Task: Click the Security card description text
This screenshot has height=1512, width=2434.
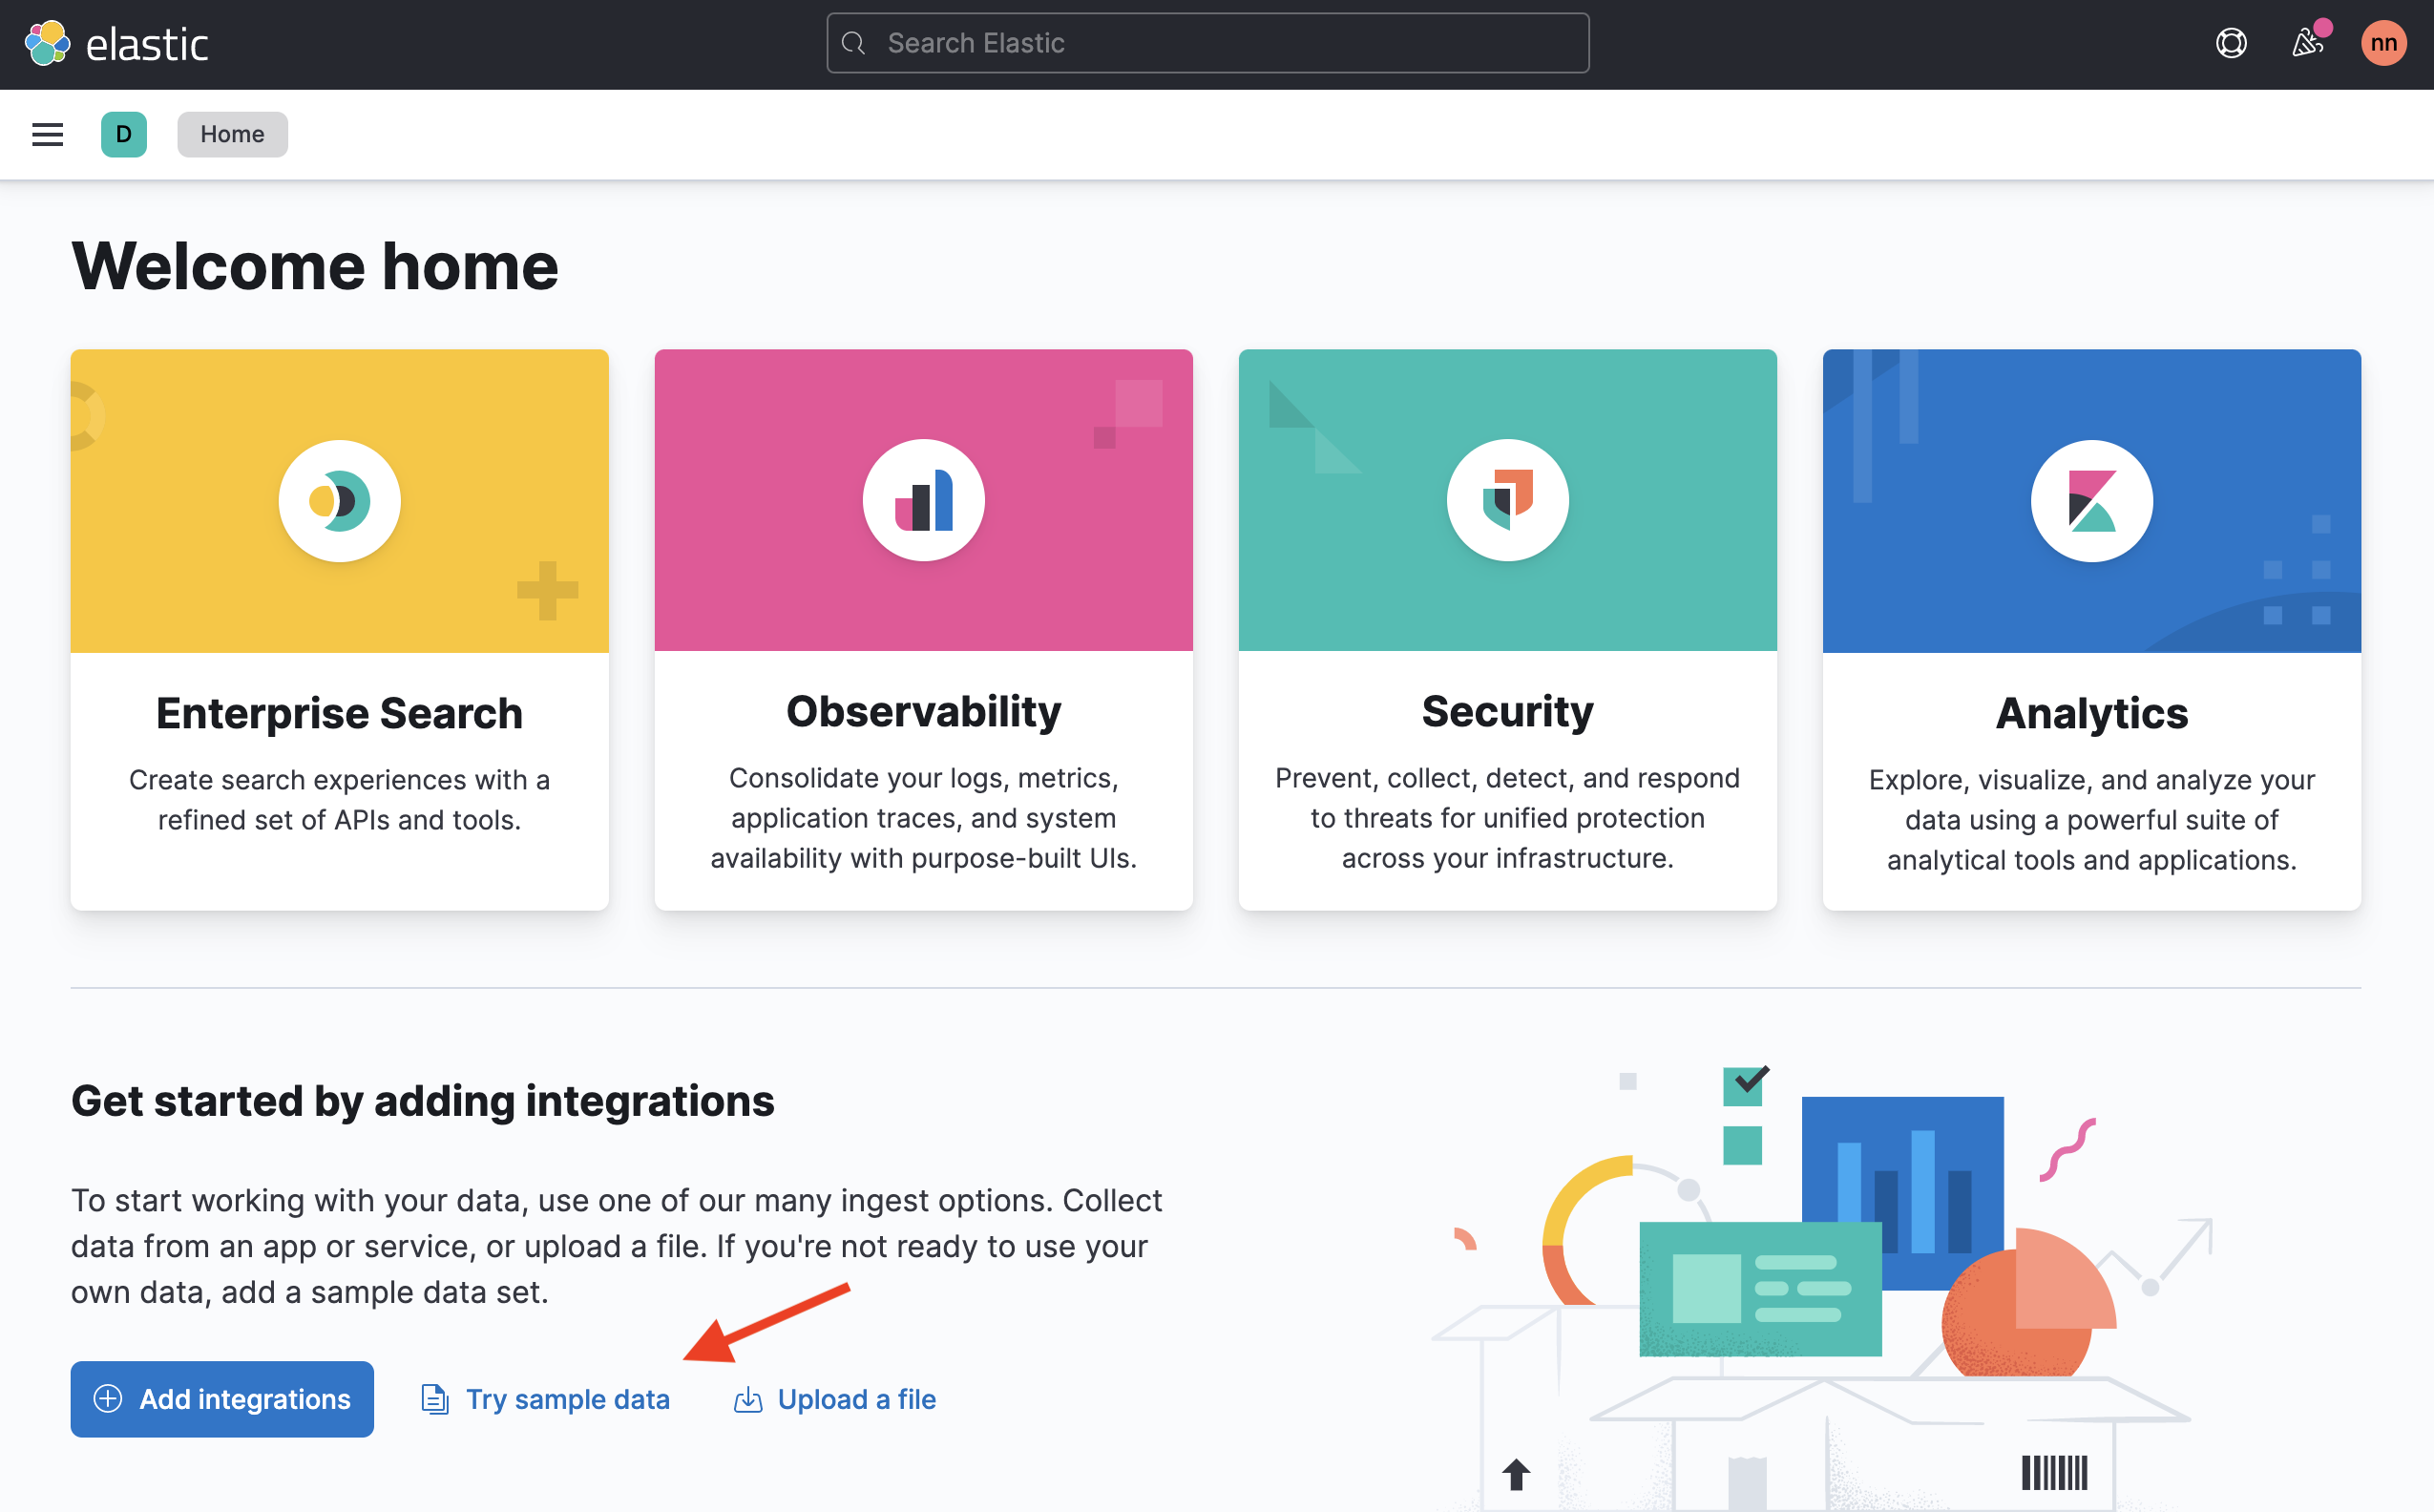Action: 1508,818
